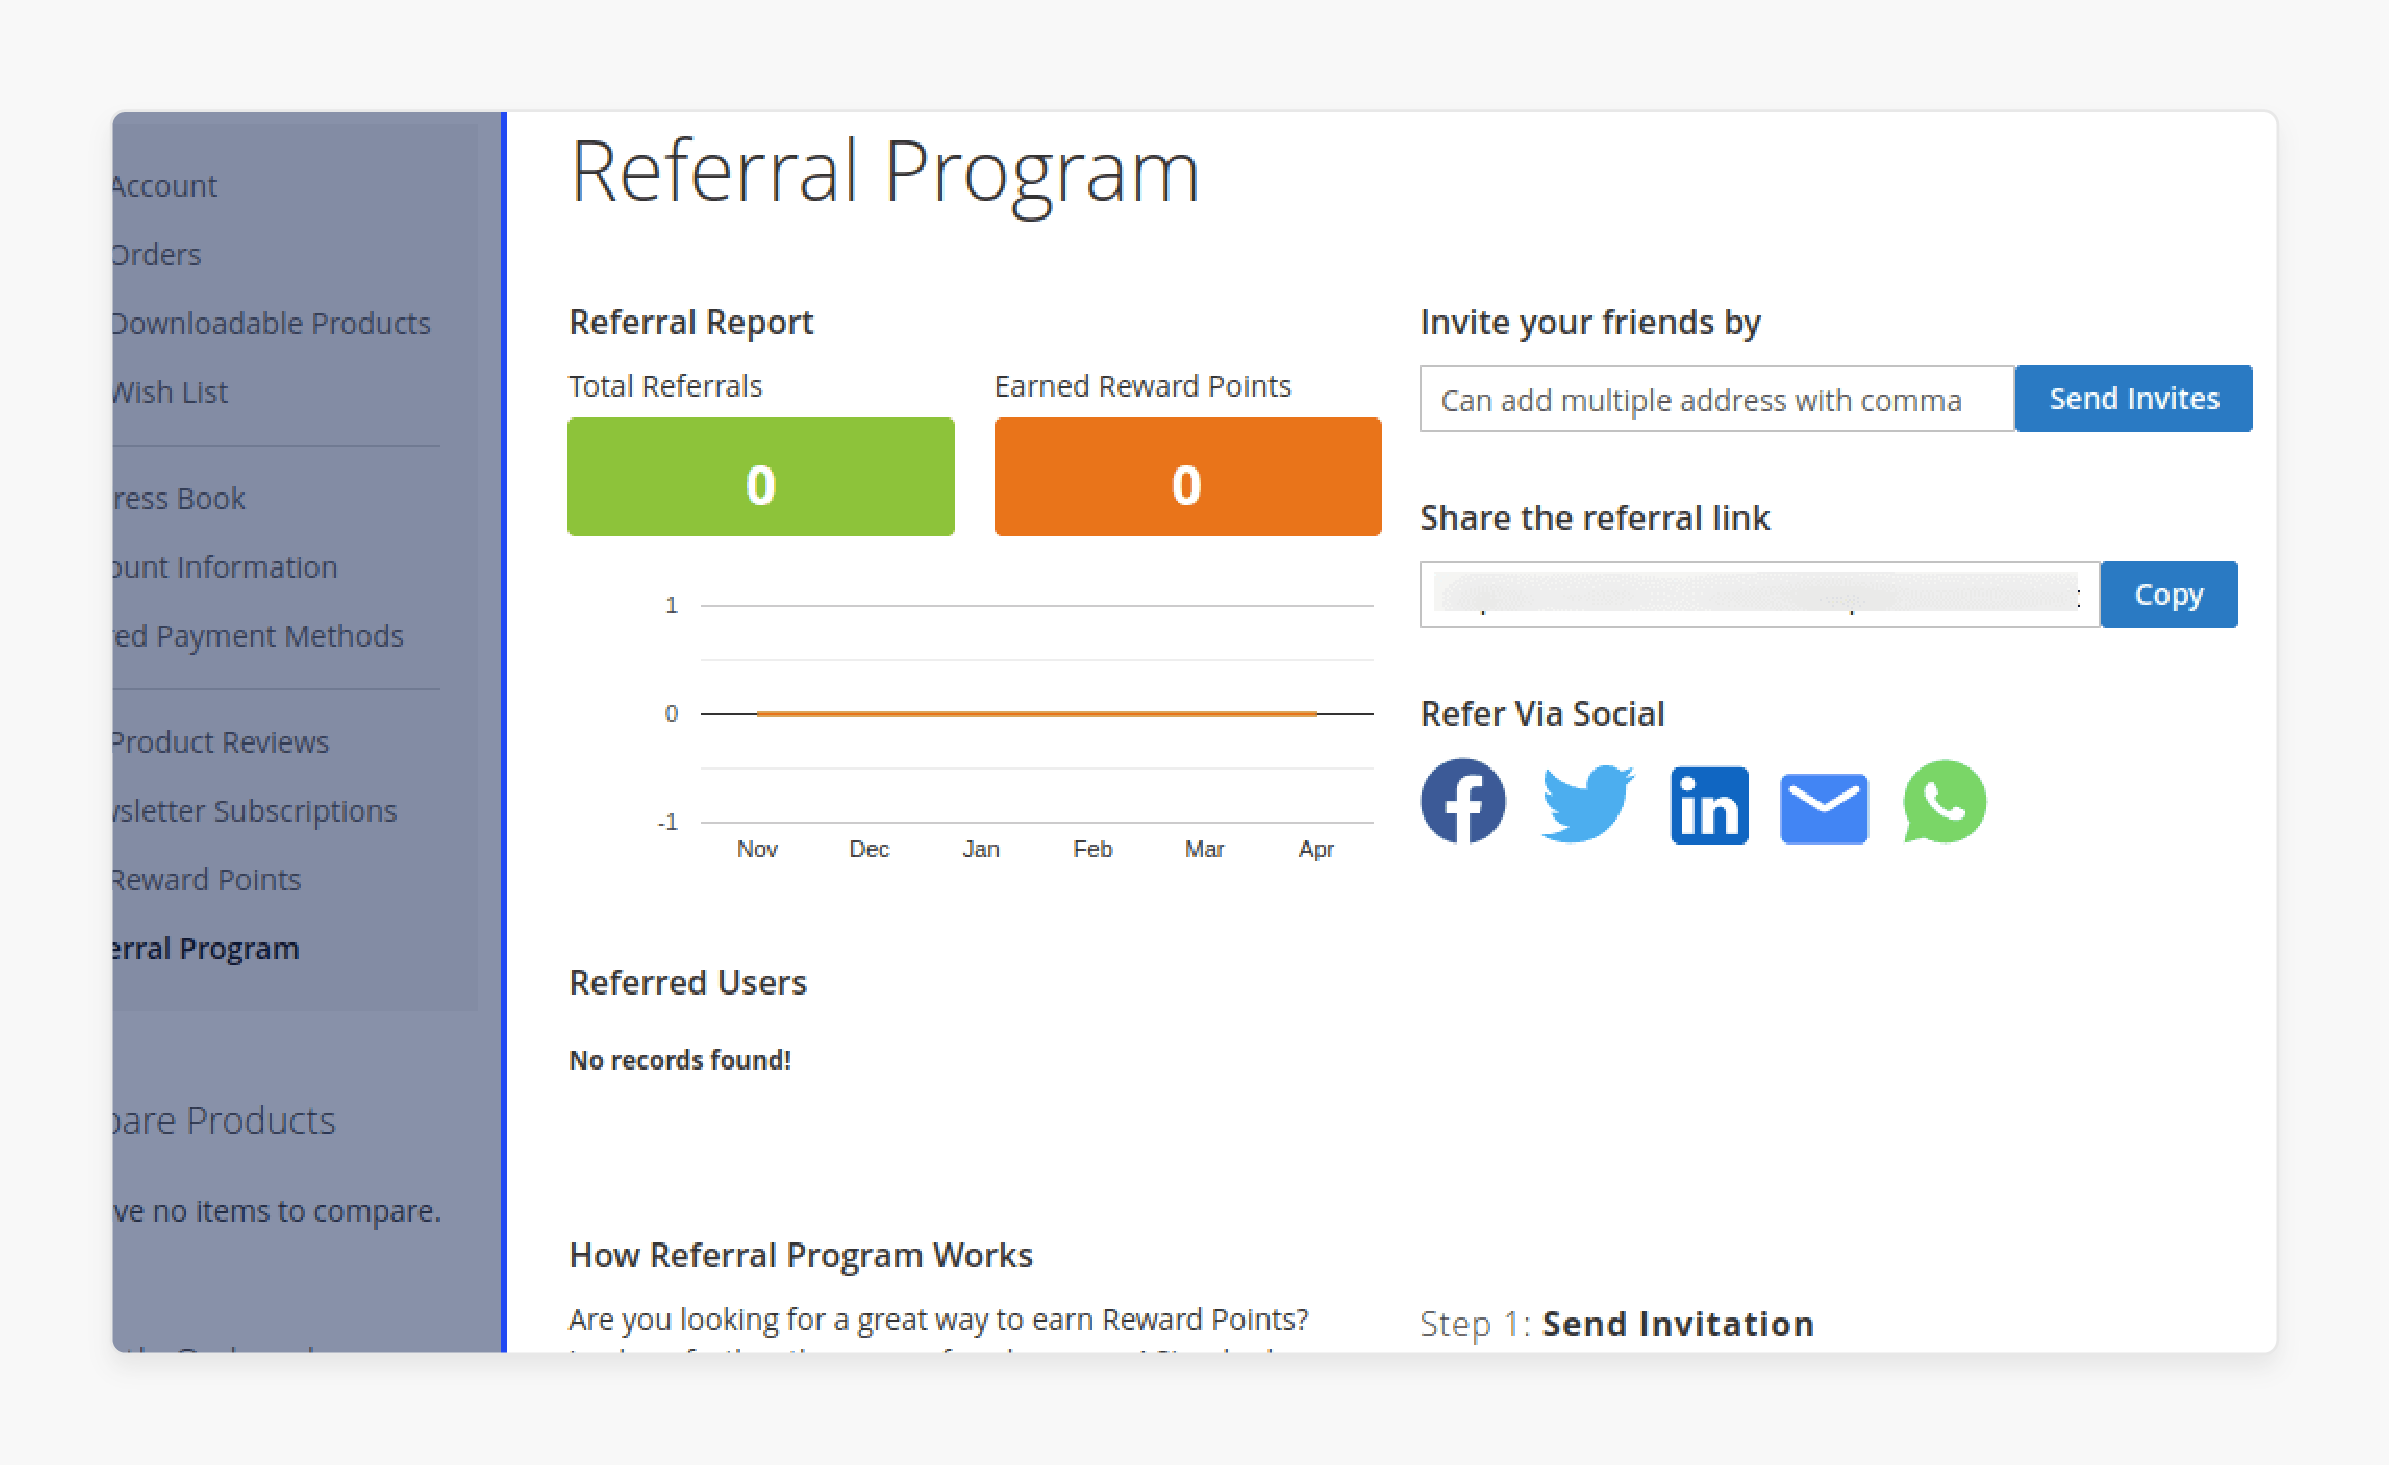Select Referral Program in sidebar
The height and width of the screenshot is (1465, 2389).
tap(206, 948)
